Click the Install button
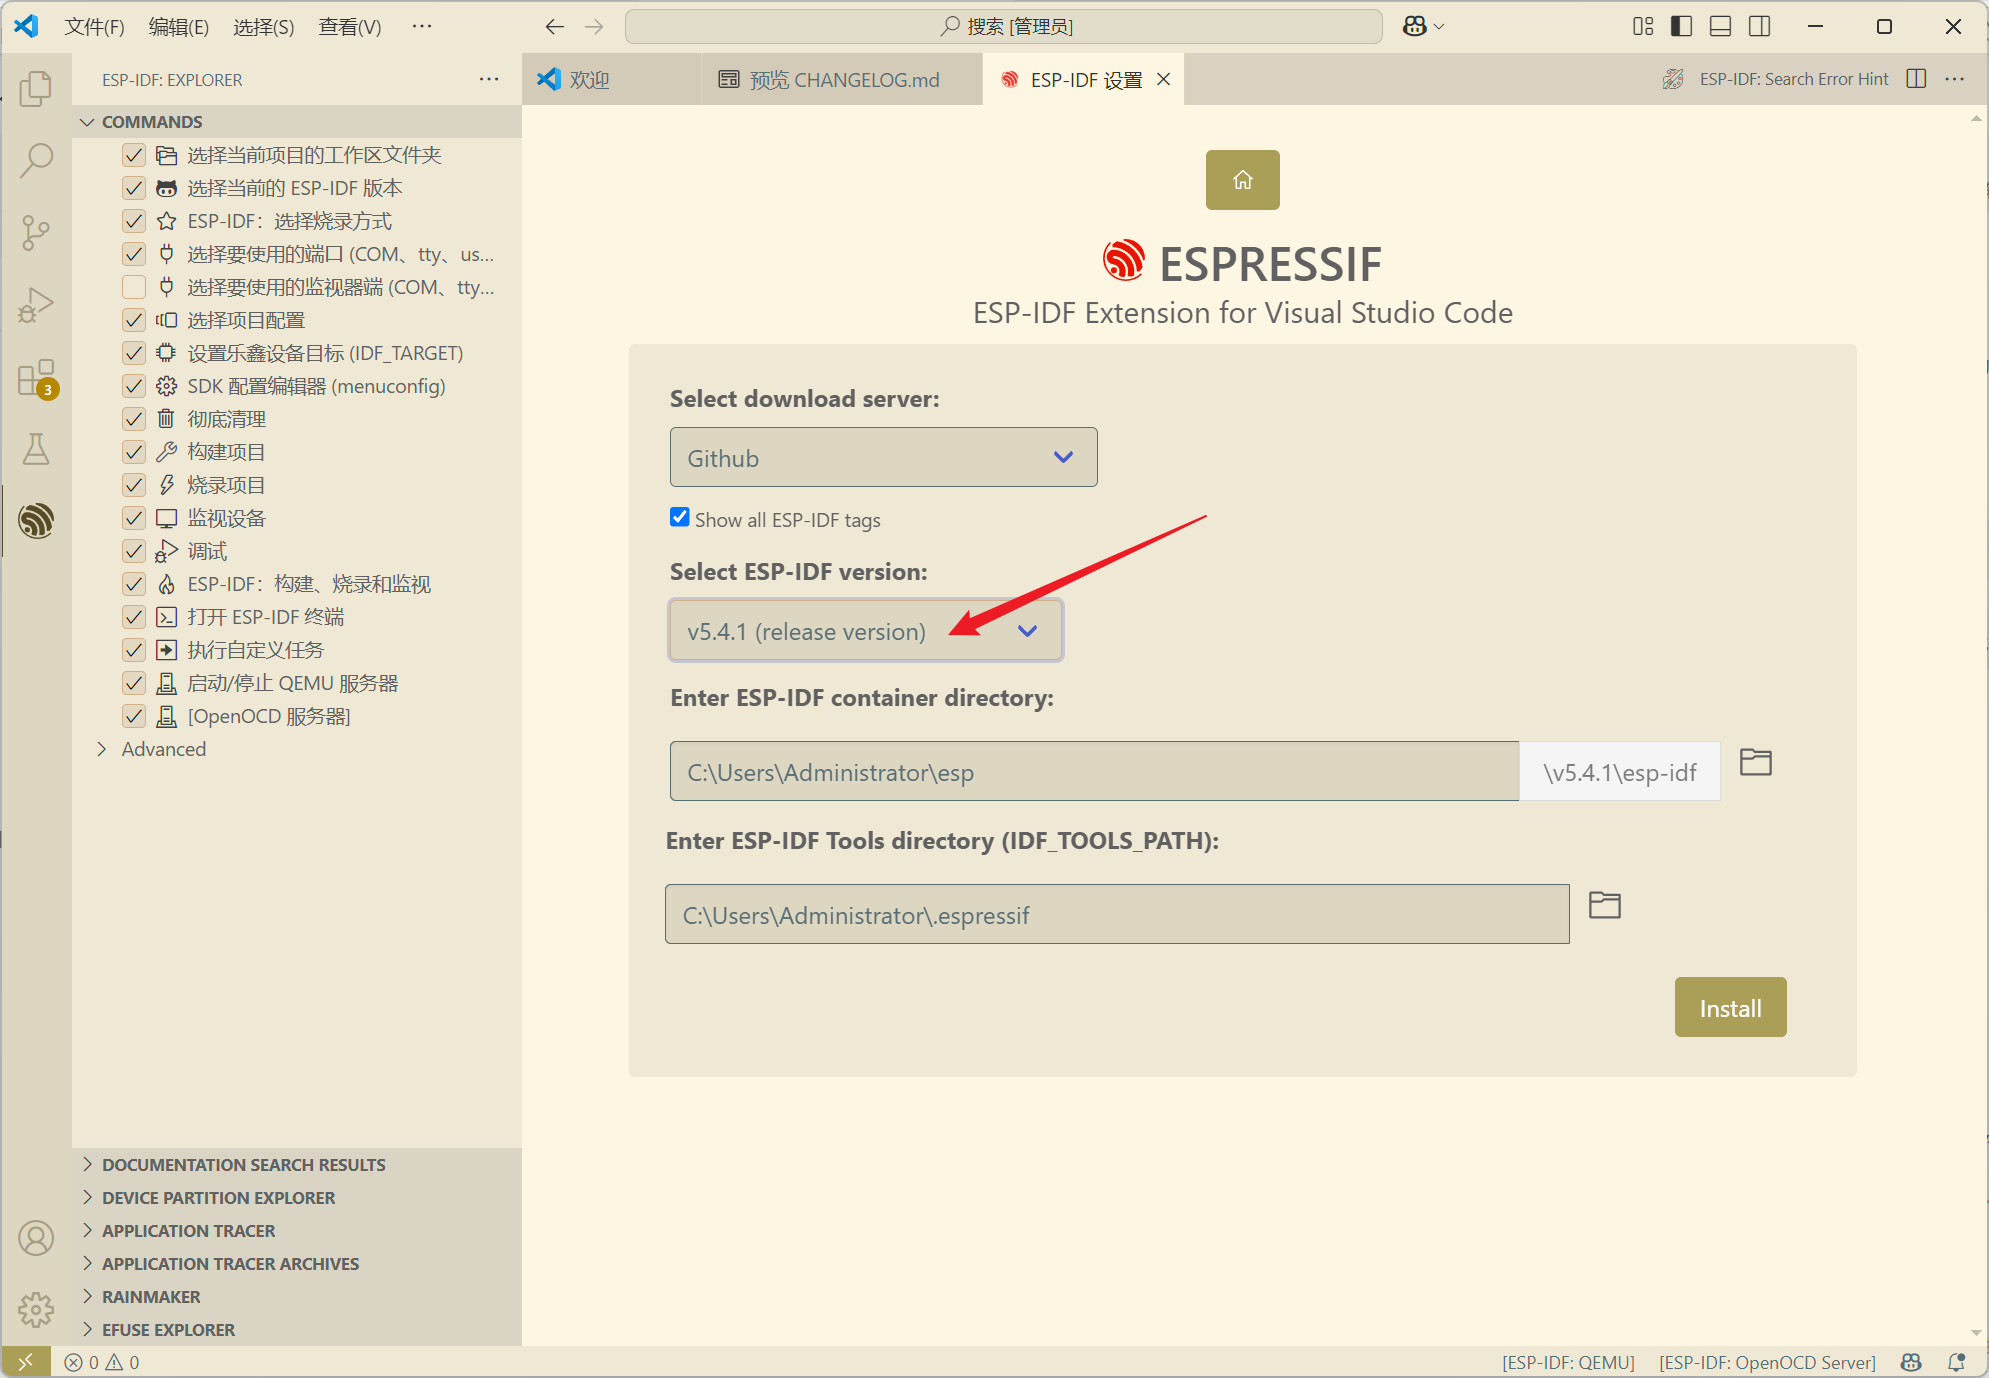1989x1378 pixels. [x=1729, y=1008]
